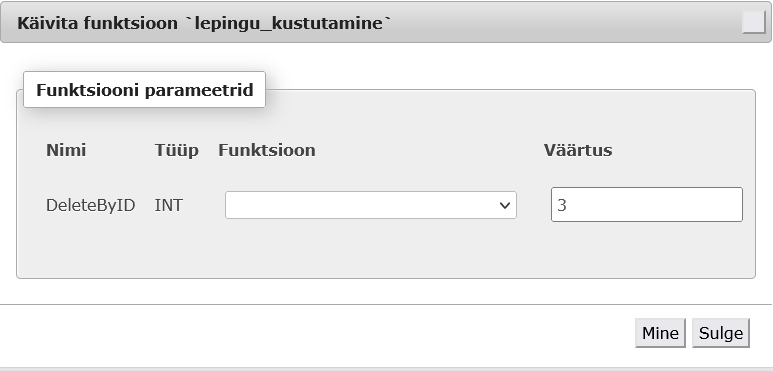
Task: Focus the Väärtus input containing 3
Action: click(647, 204)
